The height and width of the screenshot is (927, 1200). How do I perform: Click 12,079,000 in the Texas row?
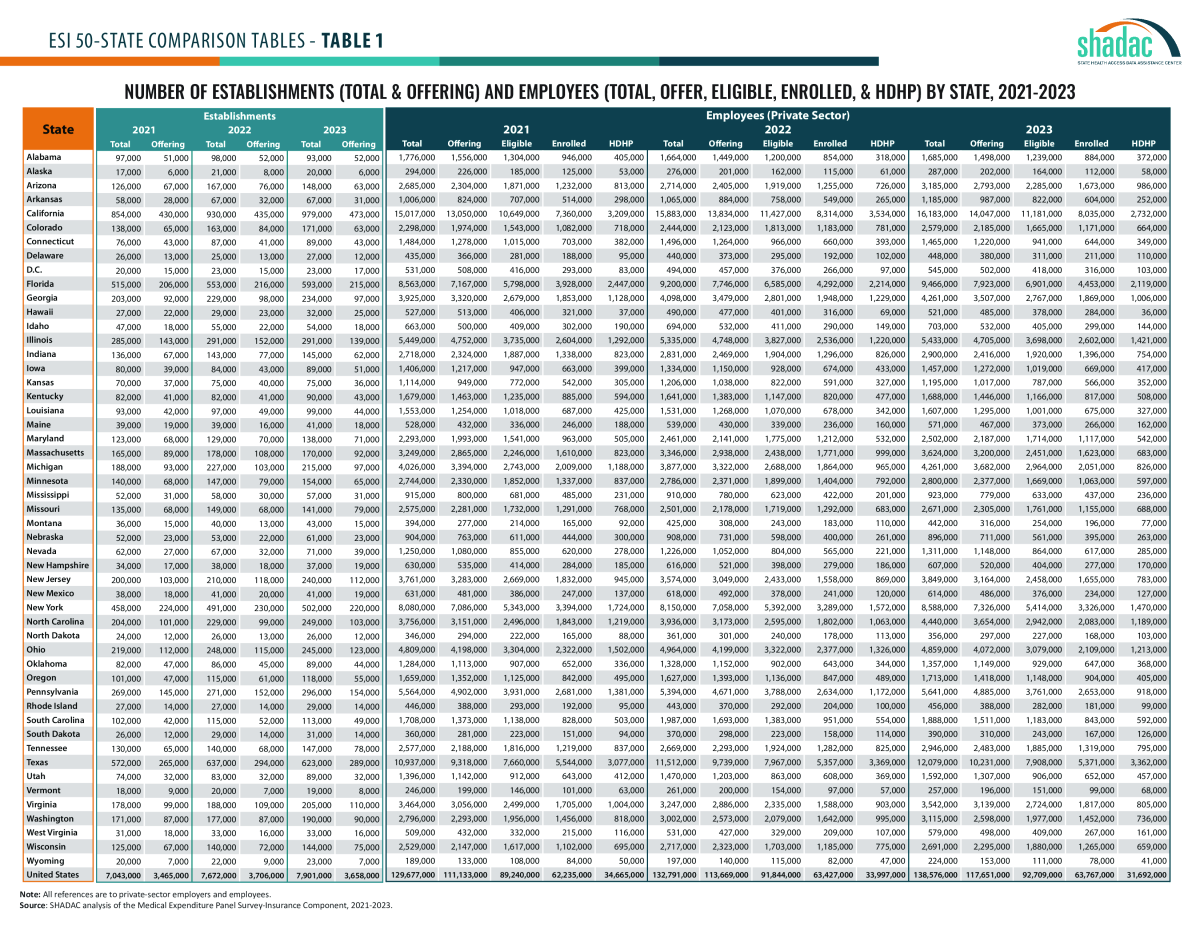pyautogui.click(x=937, y=762)
